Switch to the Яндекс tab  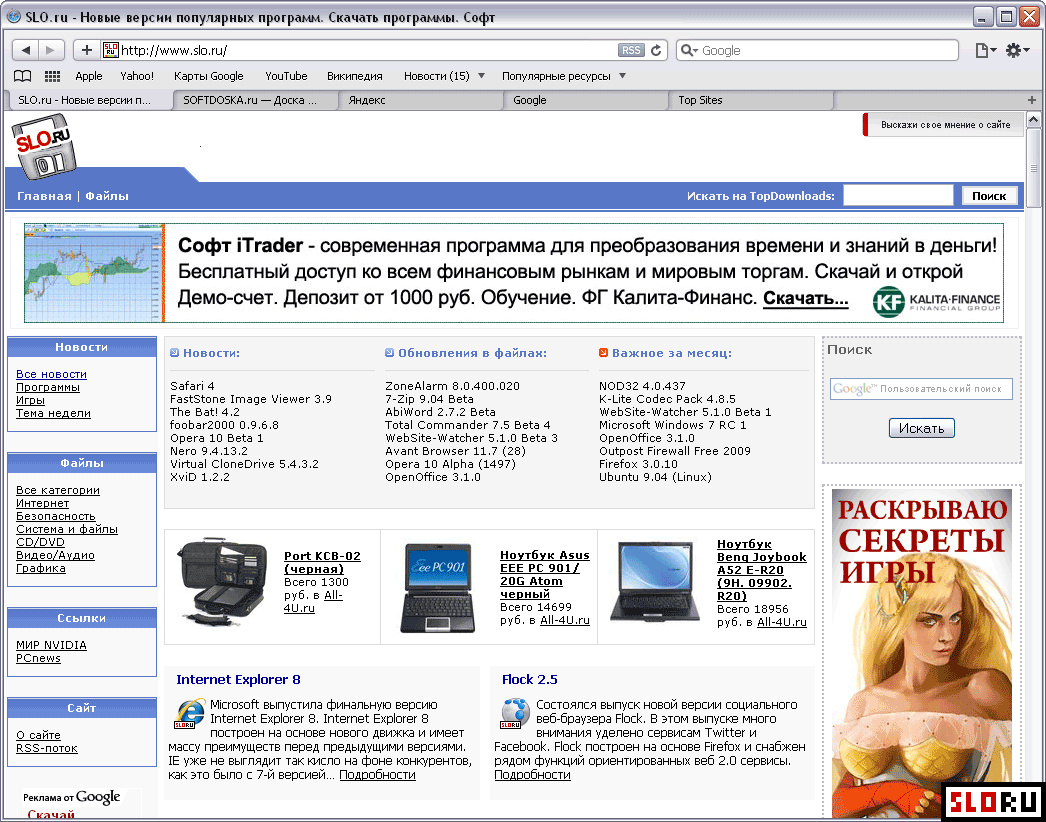pyautogui.click(x=420, y=100)
